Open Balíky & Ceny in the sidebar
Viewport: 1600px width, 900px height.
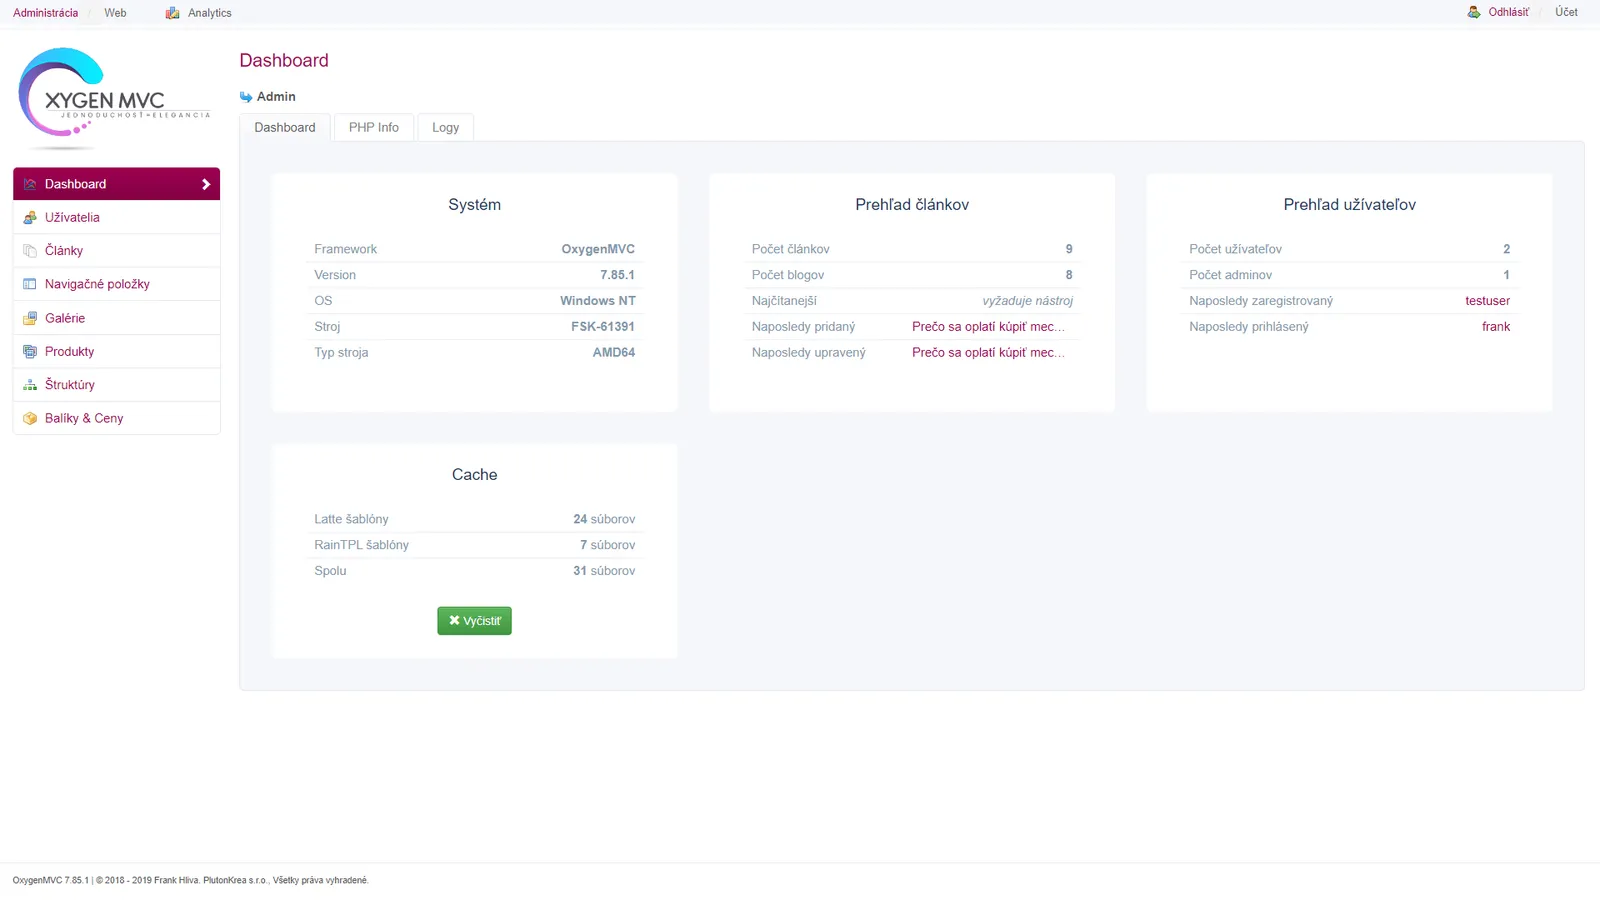(116, 418)
